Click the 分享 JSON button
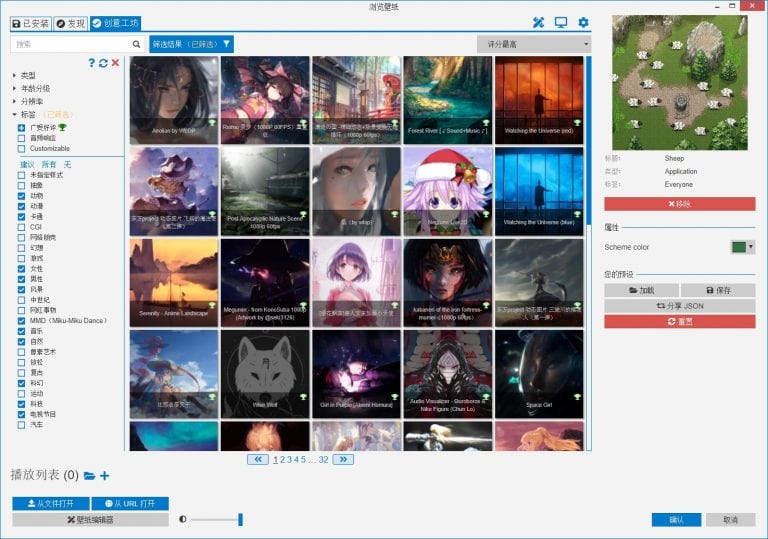The width and height of the screenshot is (768, 539). point(680,306)
